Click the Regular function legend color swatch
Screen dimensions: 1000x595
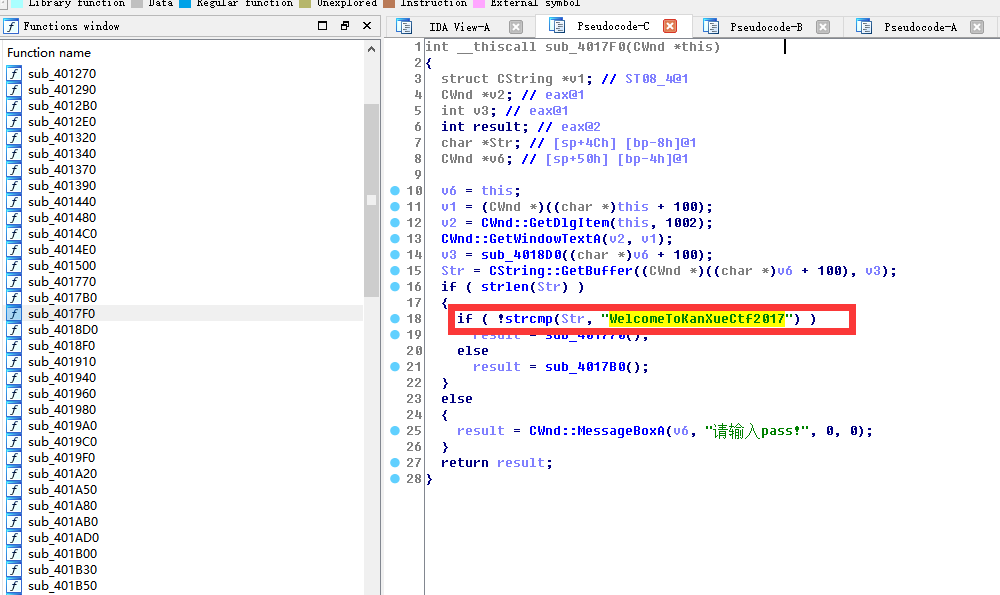click(186, 3)
